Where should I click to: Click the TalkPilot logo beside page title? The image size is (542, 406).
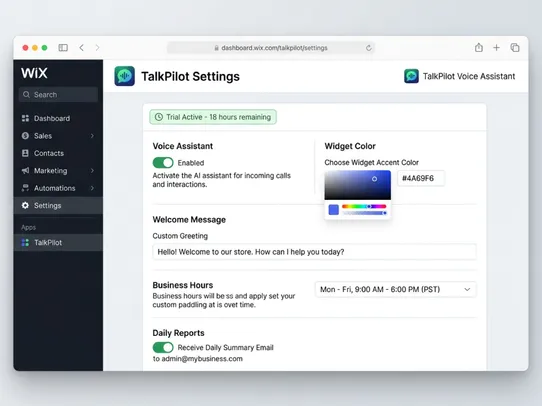point(124,76)
